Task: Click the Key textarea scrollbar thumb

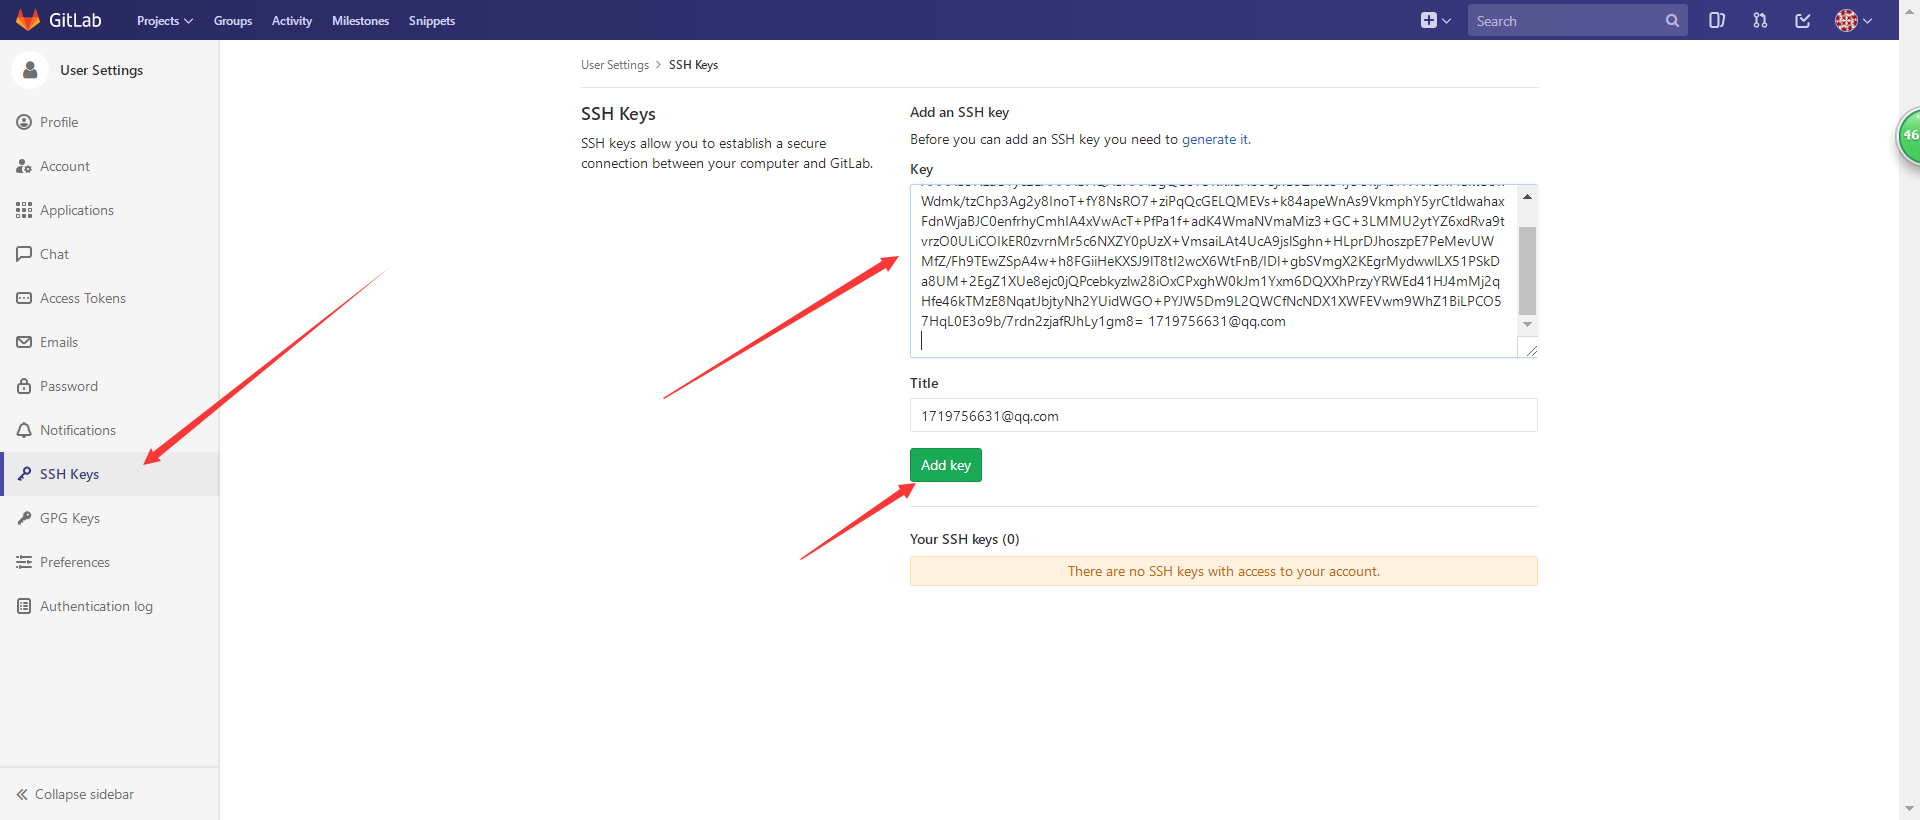Action: [x=1527, y=271]
